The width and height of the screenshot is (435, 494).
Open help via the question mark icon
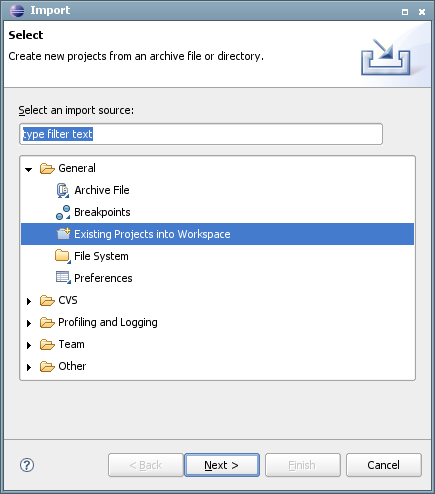[27, 465]
